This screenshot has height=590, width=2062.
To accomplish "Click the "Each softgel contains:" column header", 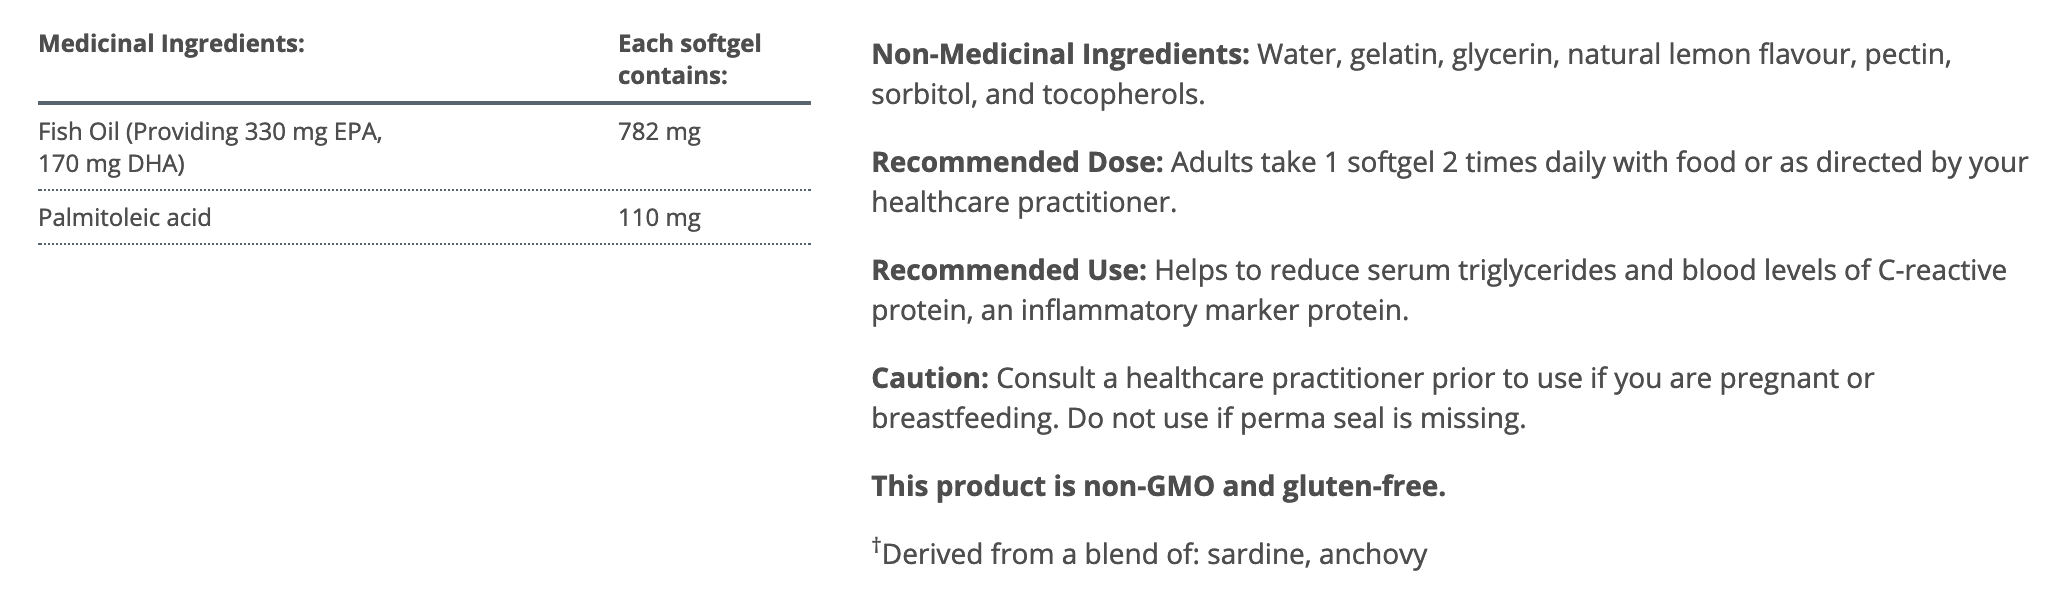I will point(689,59).
